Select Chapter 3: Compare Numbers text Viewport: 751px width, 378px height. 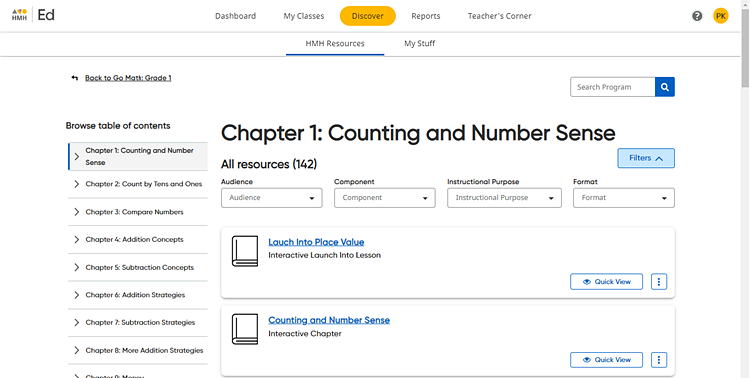(135, 212)
